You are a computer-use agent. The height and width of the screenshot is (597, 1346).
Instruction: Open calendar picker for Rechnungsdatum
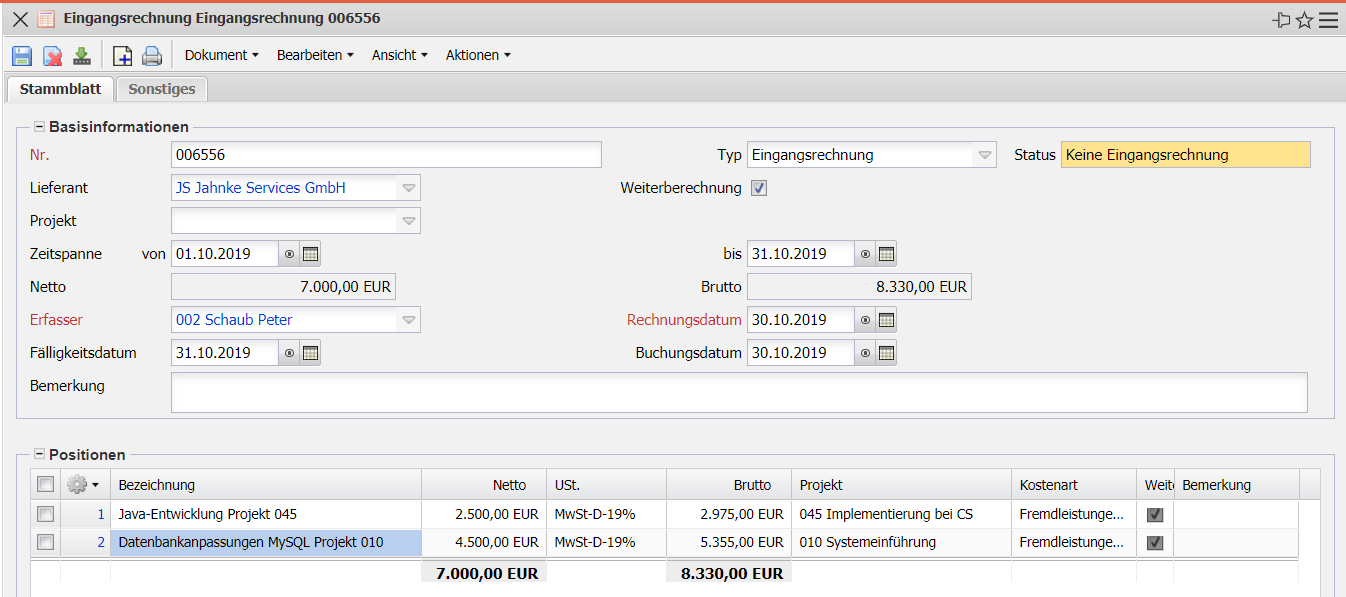[887, 321]
